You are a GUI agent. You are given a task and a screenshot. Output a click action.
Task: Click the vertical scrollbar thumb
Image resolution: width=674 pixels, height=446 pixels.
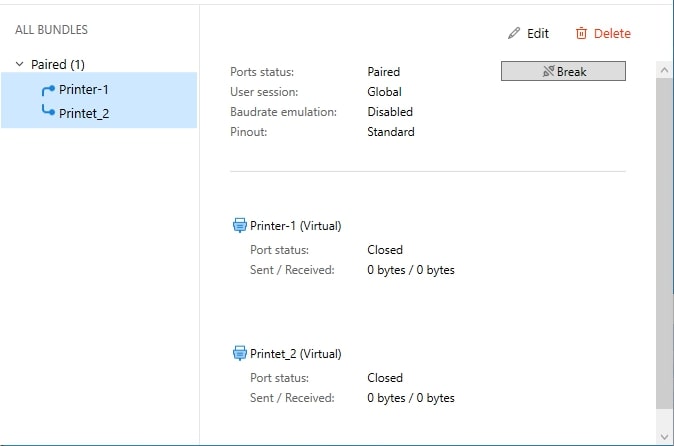[x=664, y=244]
